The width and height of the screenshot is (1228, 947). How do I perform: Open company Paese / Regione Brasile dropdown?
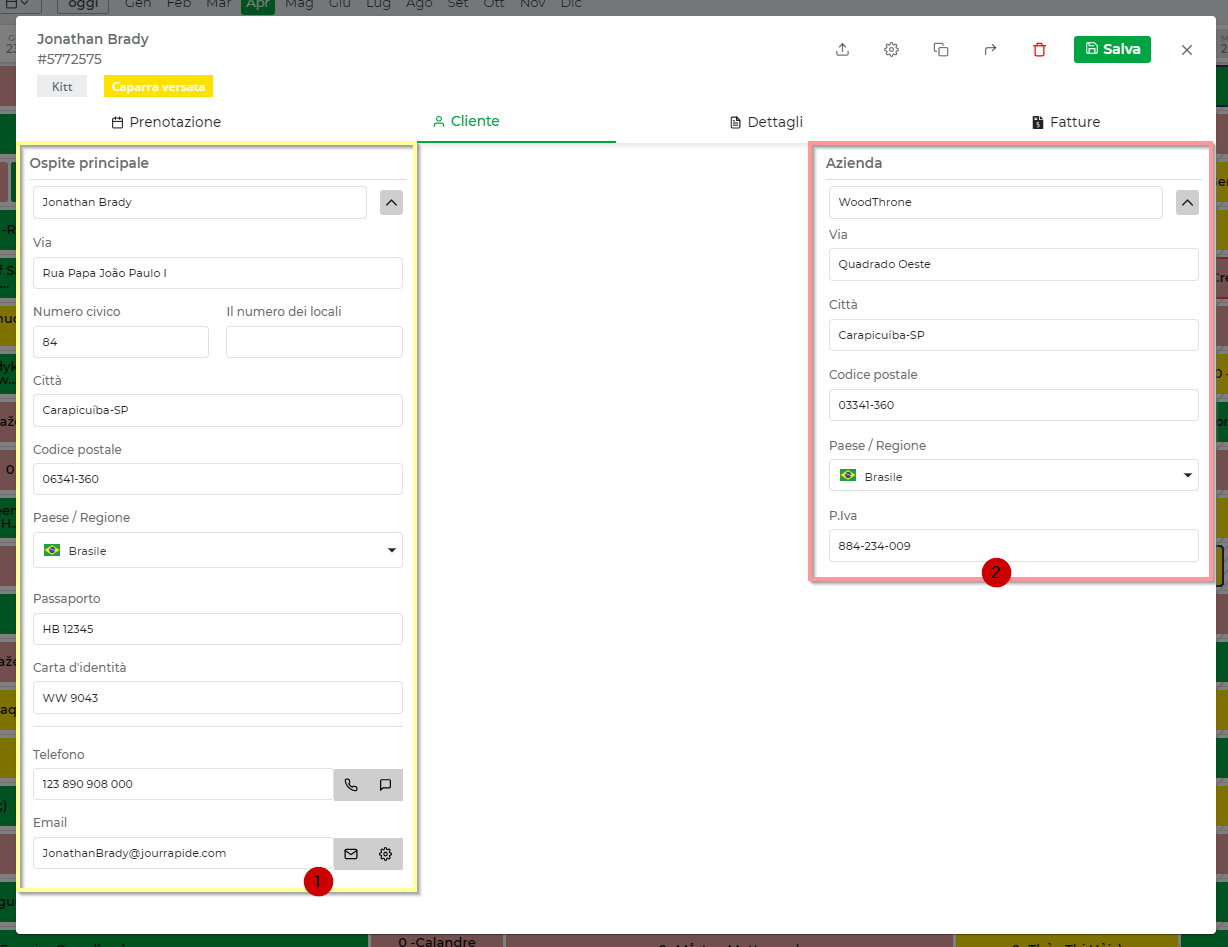click(x=1014, y=475)
